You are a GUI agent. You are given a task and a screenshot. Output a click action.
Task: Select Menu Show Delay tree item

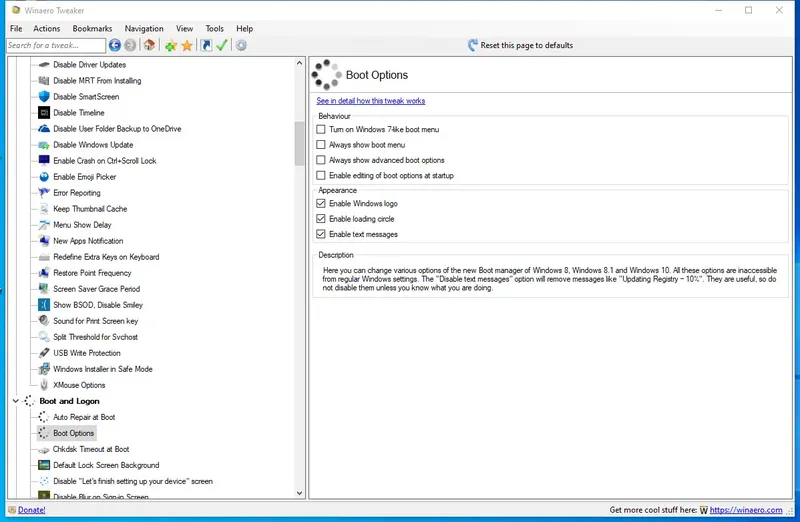coord(82,225)
